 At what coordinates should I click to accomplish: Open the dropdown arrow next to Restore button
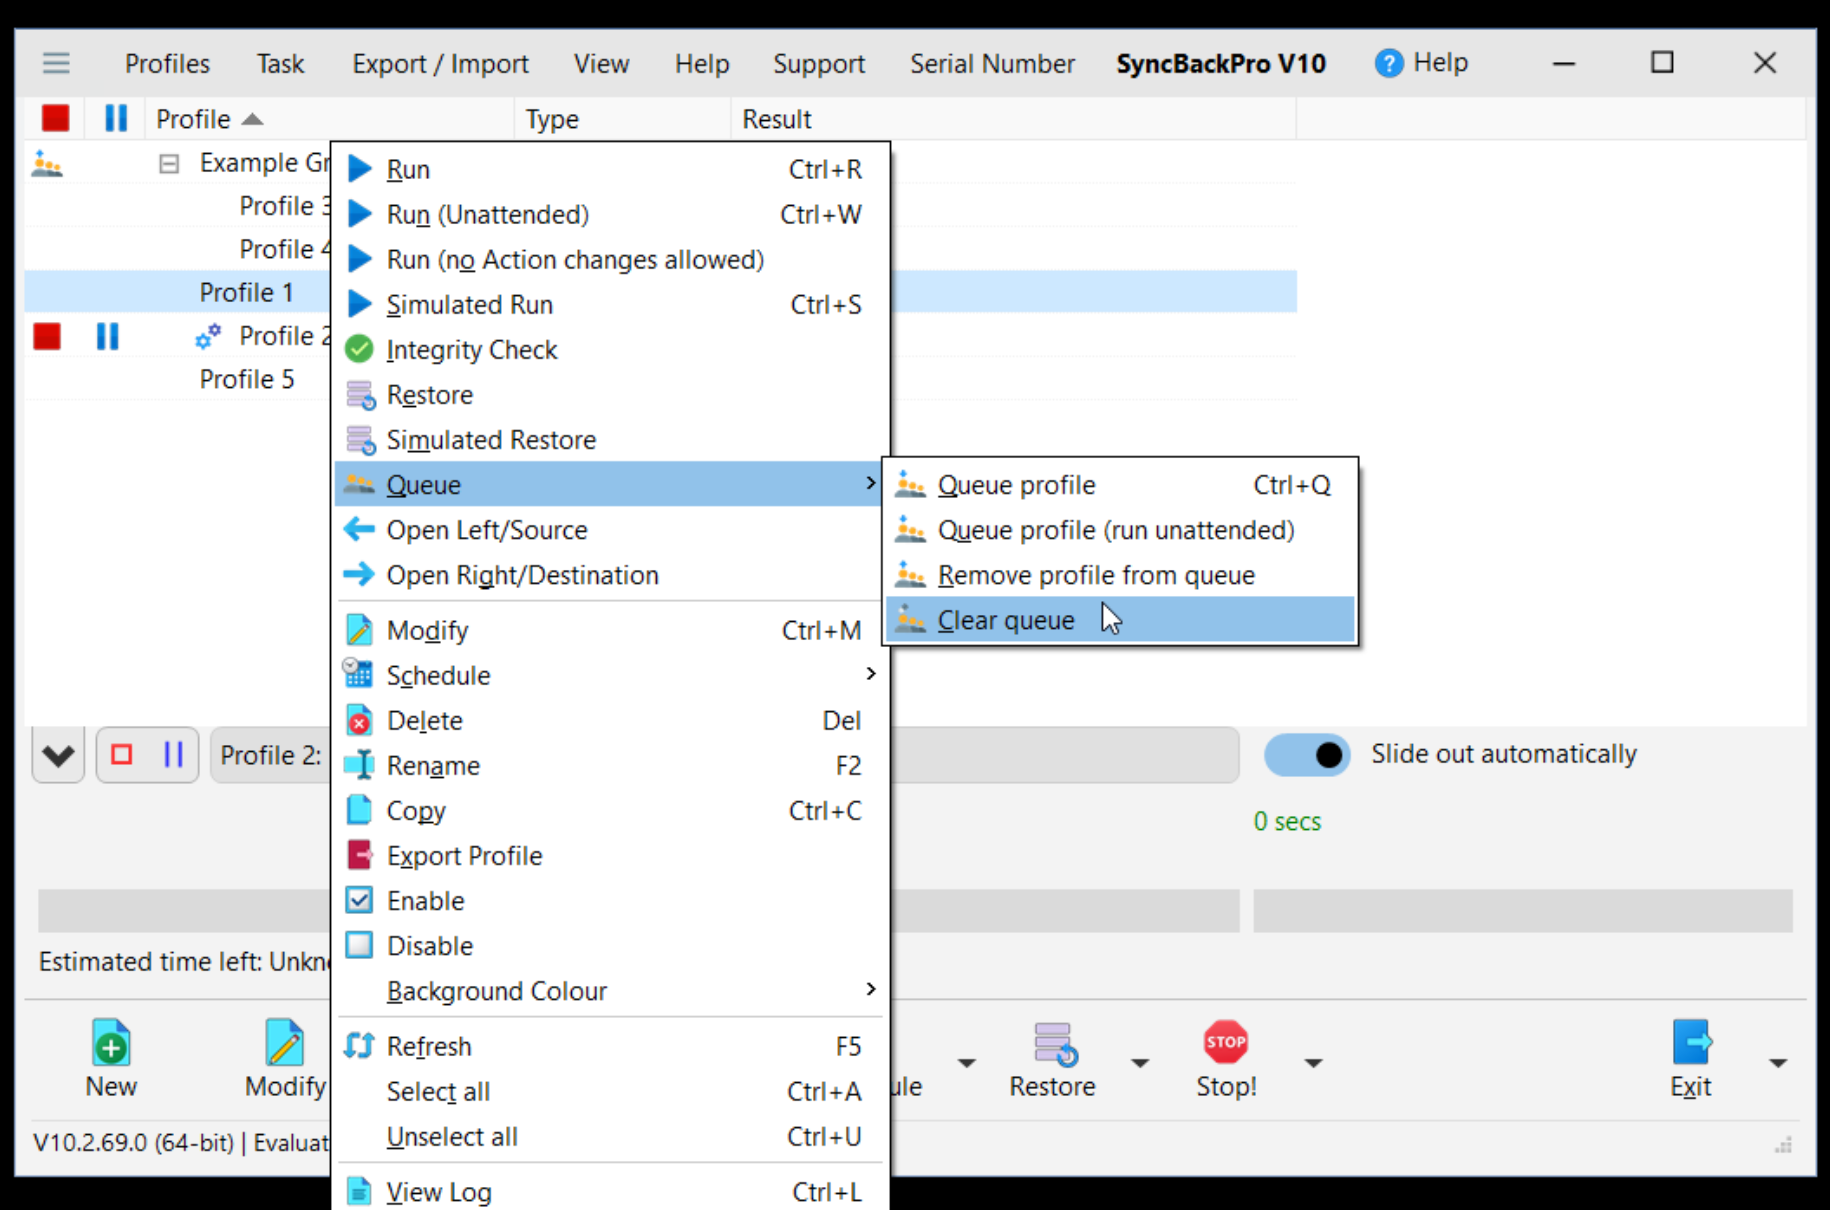[x=1140, y=1063]
